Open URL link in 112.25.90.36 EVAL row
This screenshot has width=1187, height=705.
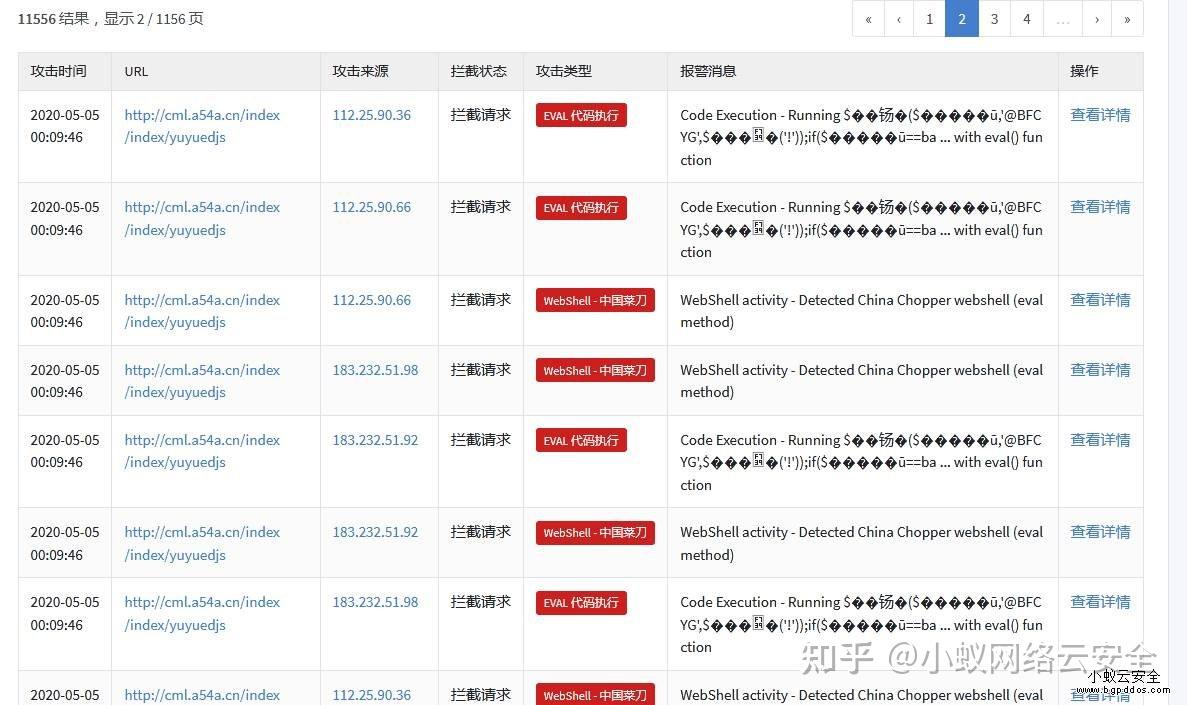click(x=202, y=126)
